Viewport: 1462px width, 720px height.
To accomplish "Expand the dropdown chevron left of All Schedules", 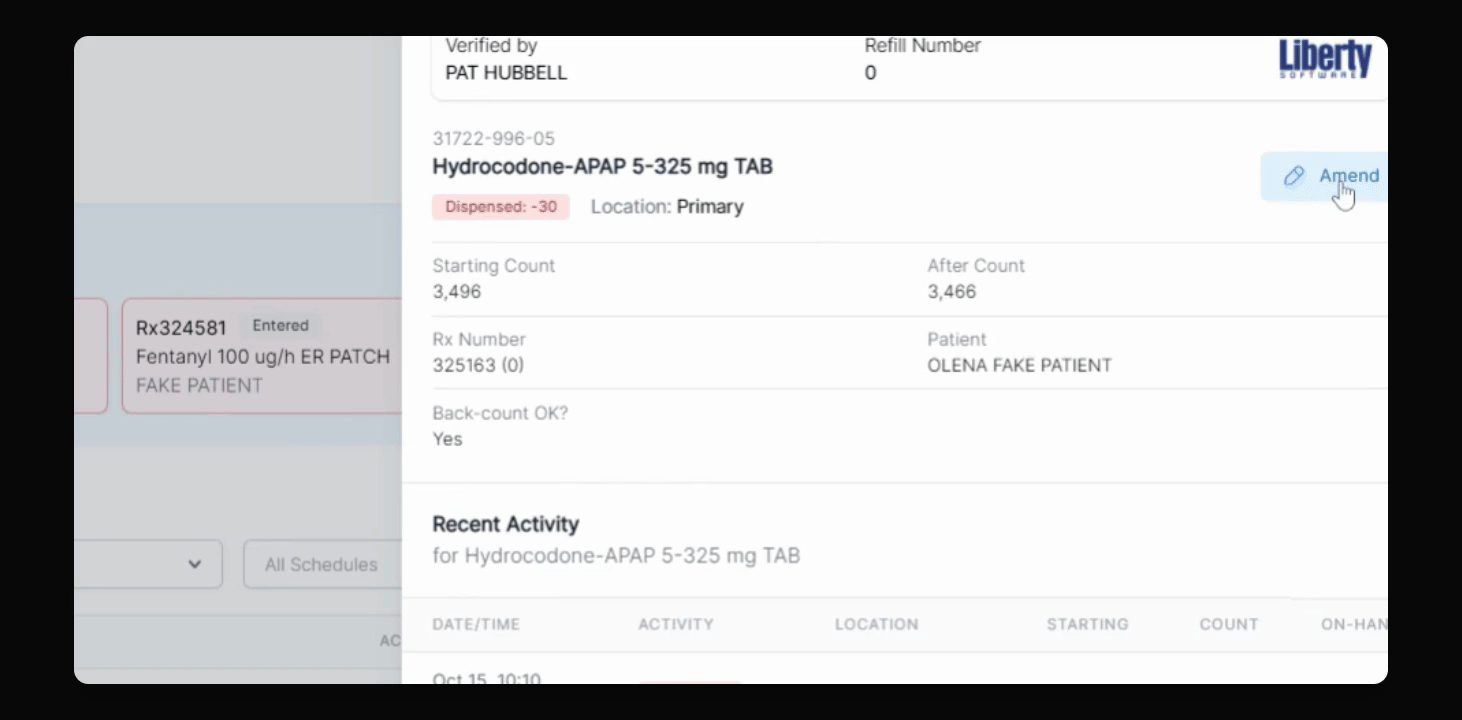I will coord(194,565).
